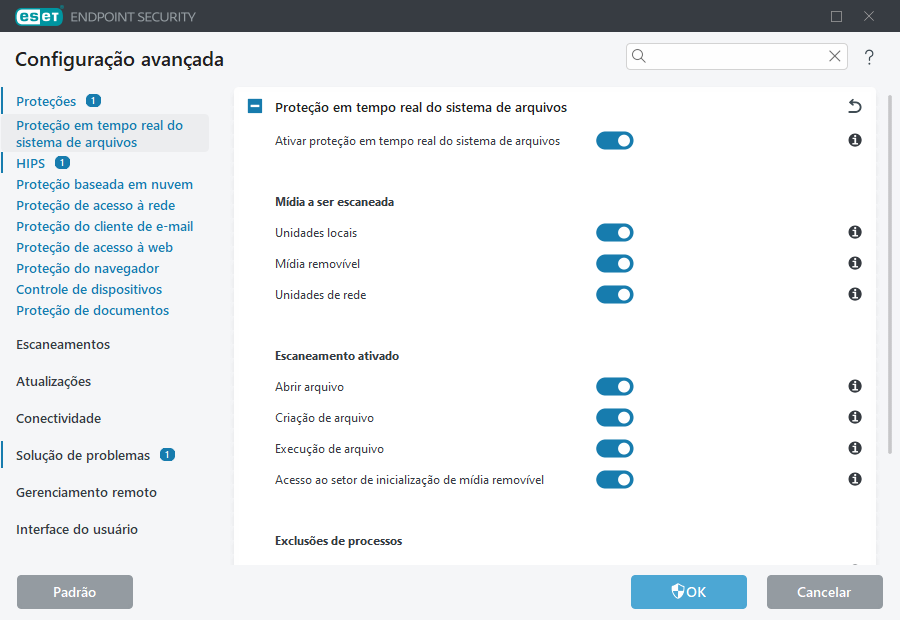Click the magnifier icon in the search bar
Viewport: 900px width, 620px height.
[639, 56]
